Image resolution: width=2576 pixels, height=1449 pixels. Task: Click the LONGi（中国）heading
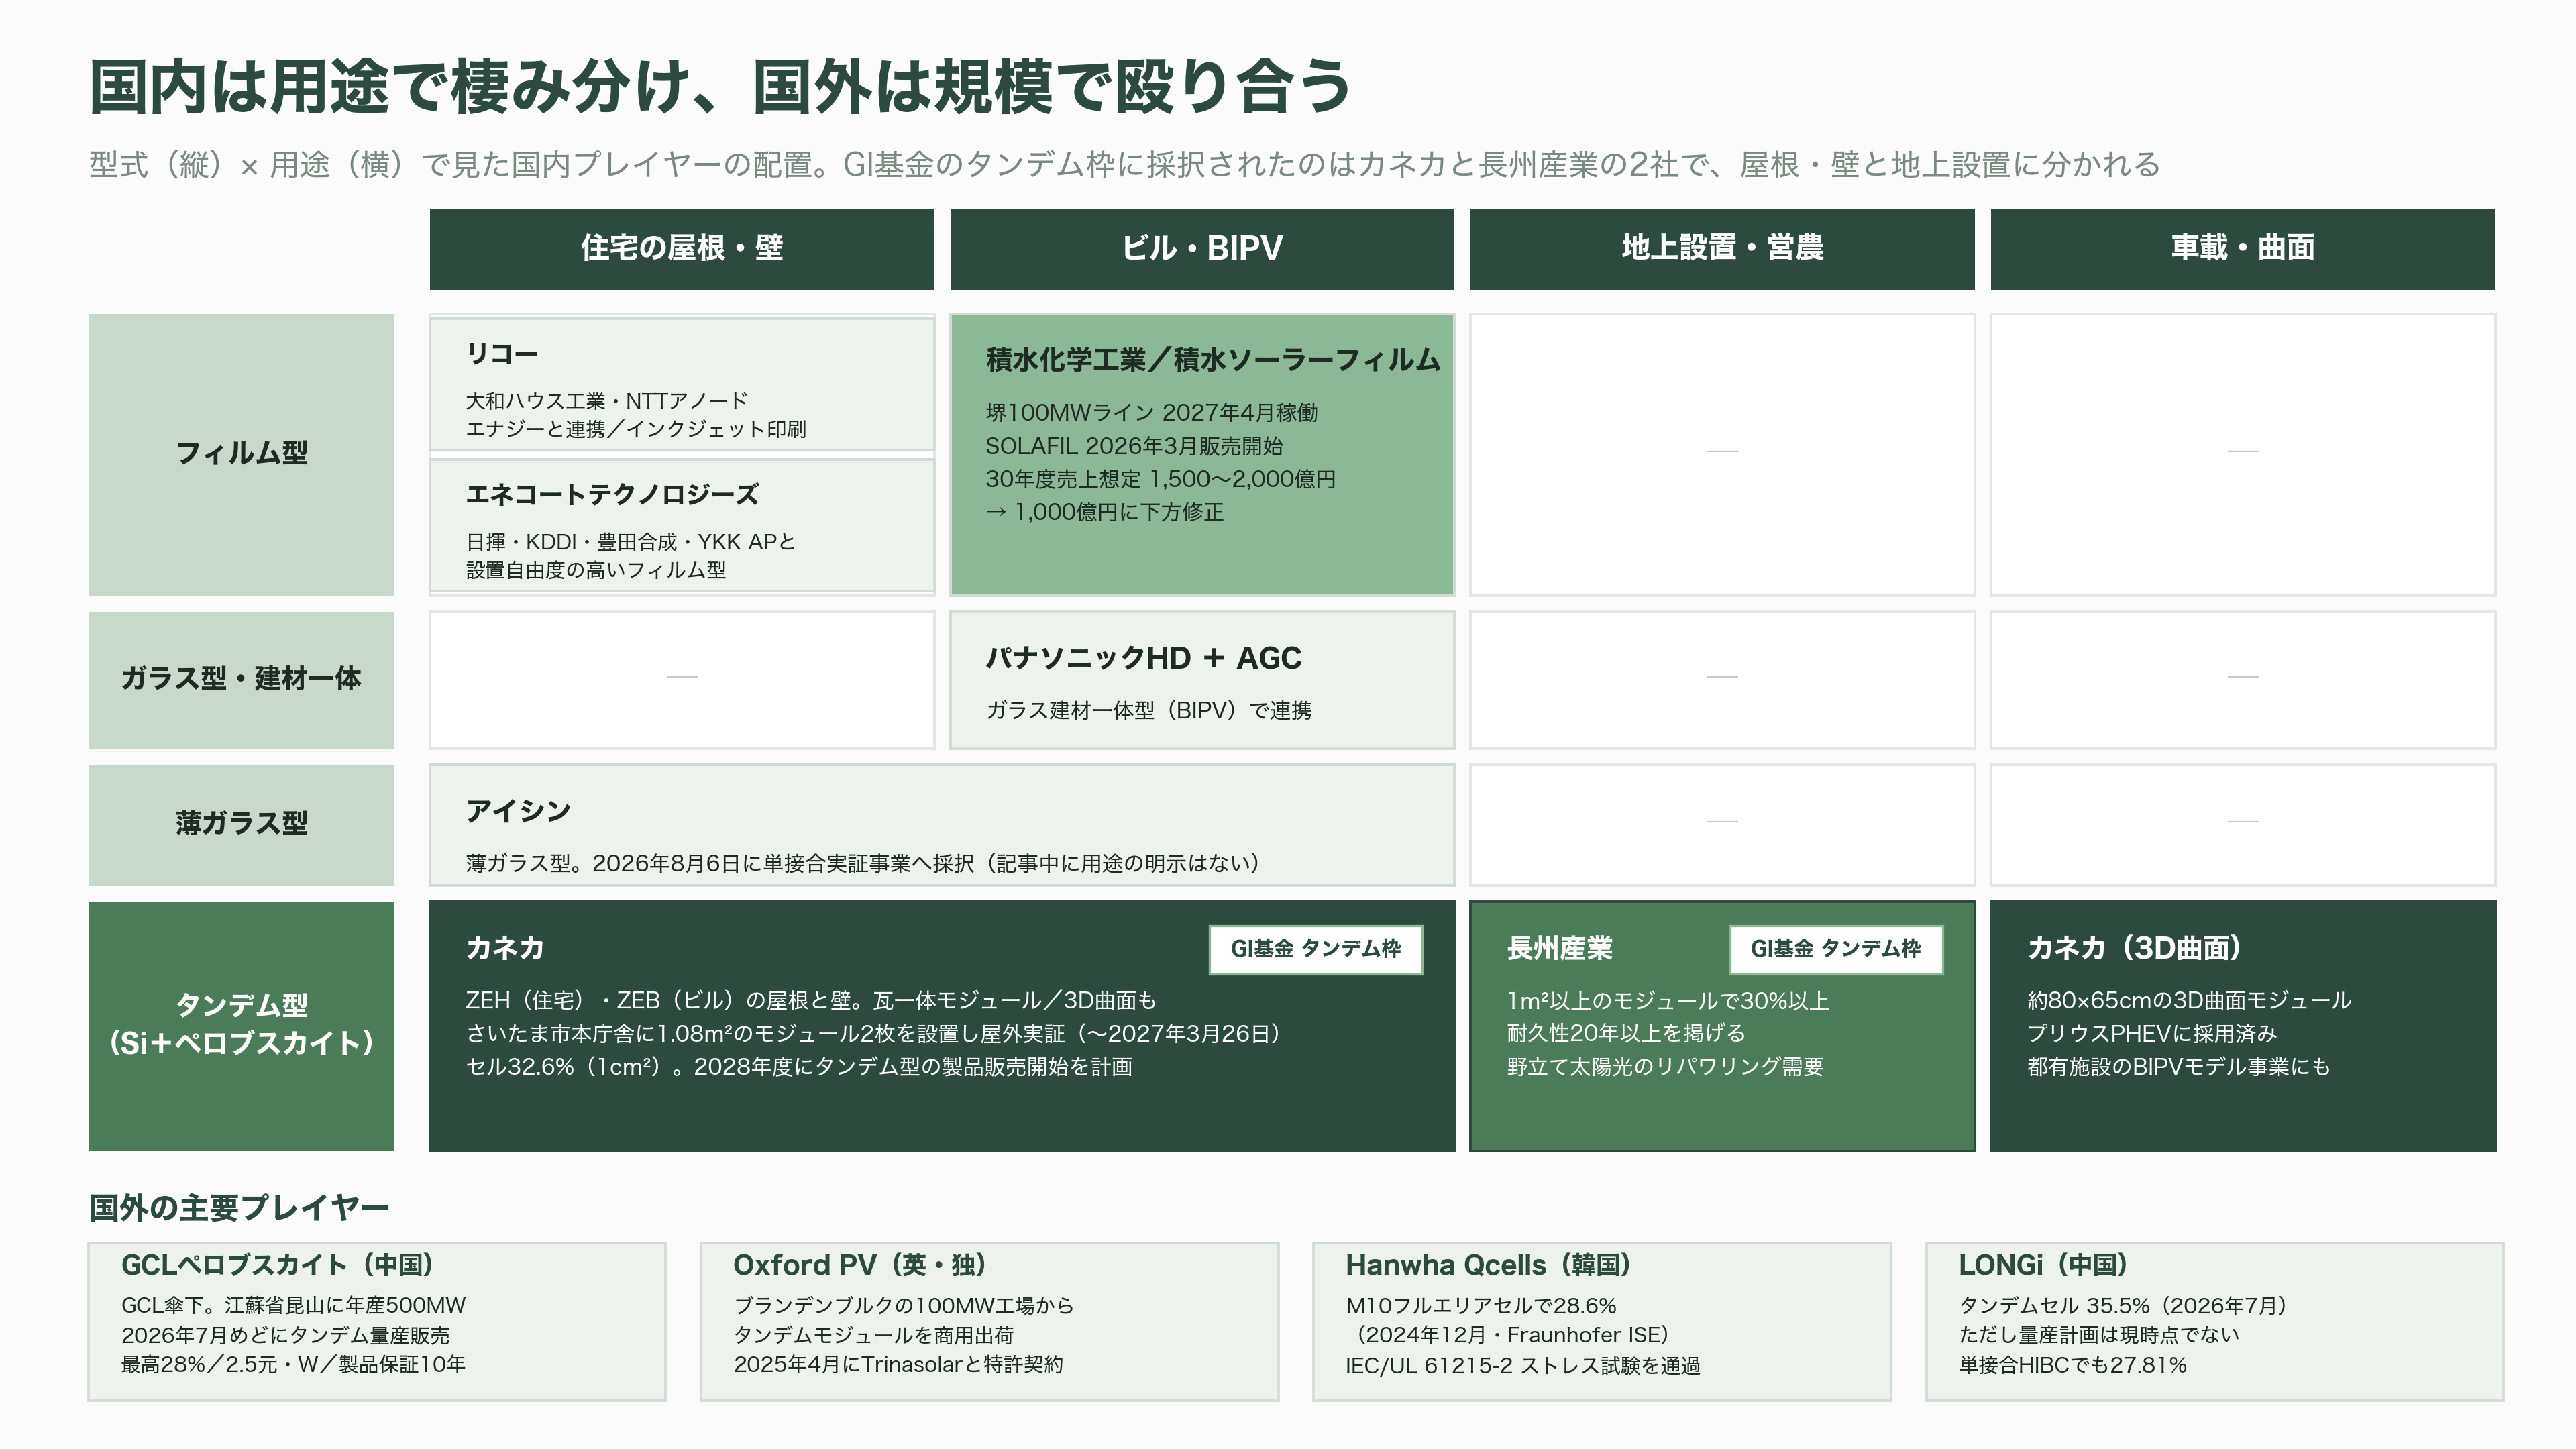click(2043, 1265)
